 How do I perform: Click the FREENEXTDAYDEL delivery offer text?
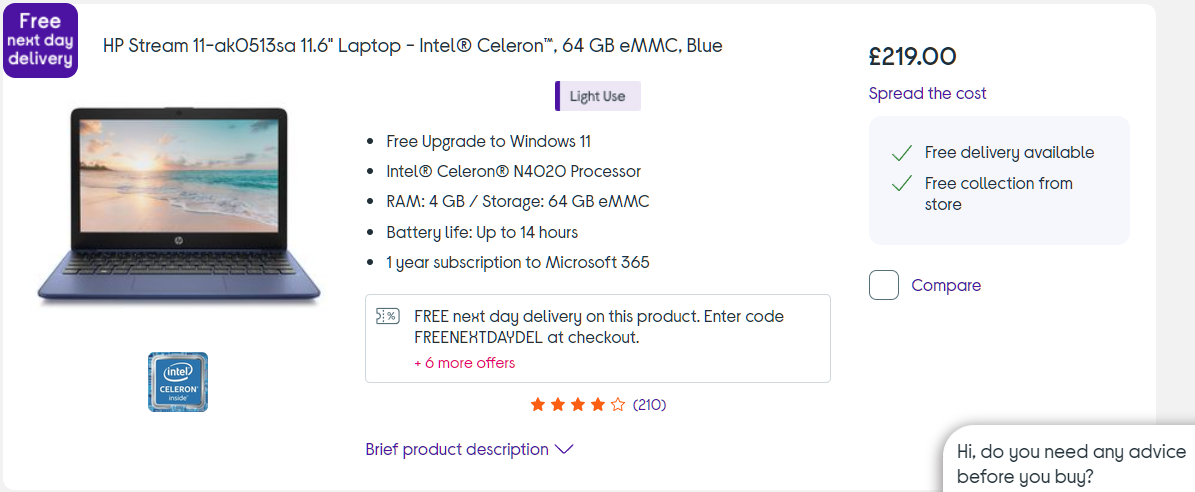click(x=598, y=327)
